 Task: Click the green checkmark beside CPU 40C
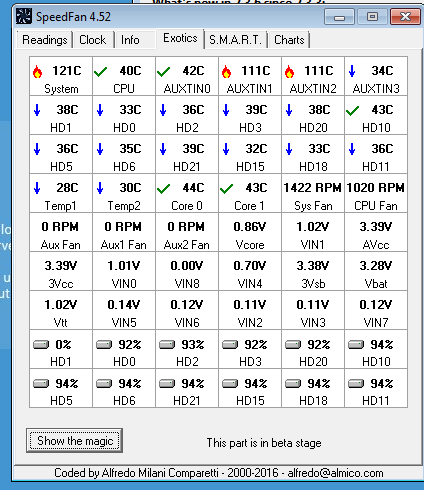[100, 72]
